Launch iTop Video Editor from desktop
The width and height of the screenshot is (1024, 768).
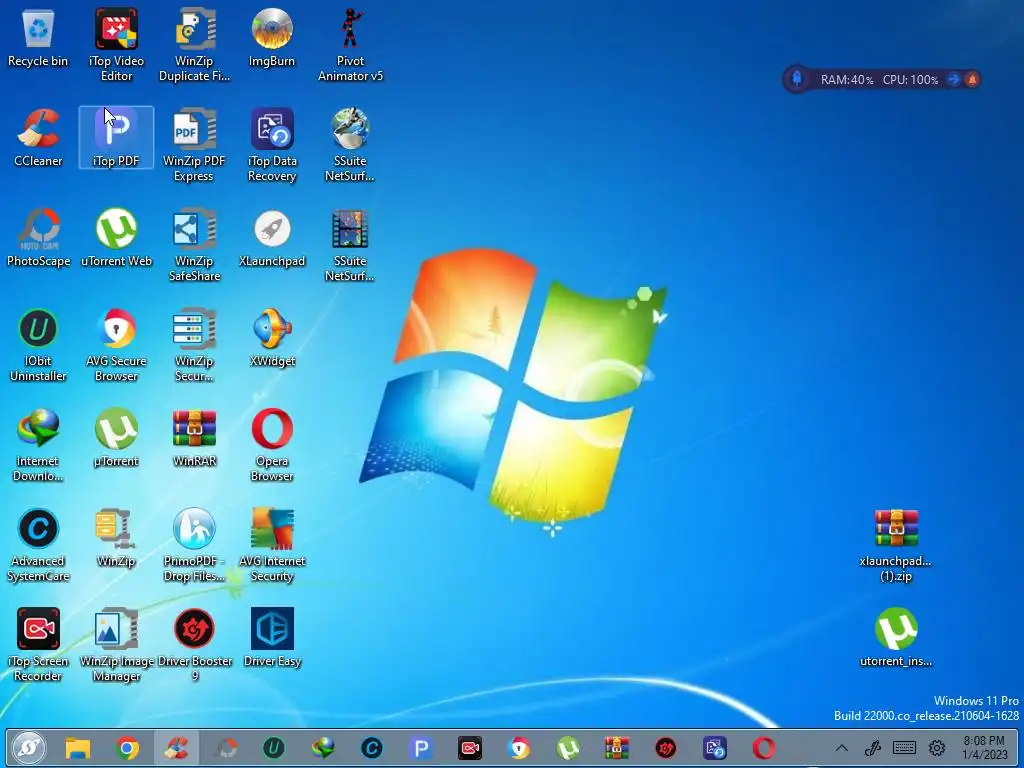point(116,44)
